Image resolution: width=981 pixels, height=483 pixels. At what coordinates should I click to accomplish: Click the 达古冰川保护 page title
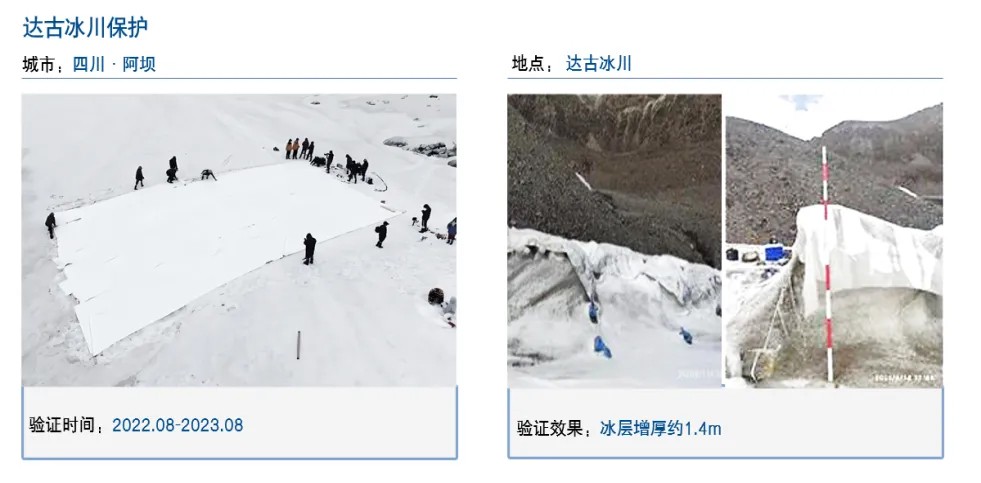pos(85,27)
